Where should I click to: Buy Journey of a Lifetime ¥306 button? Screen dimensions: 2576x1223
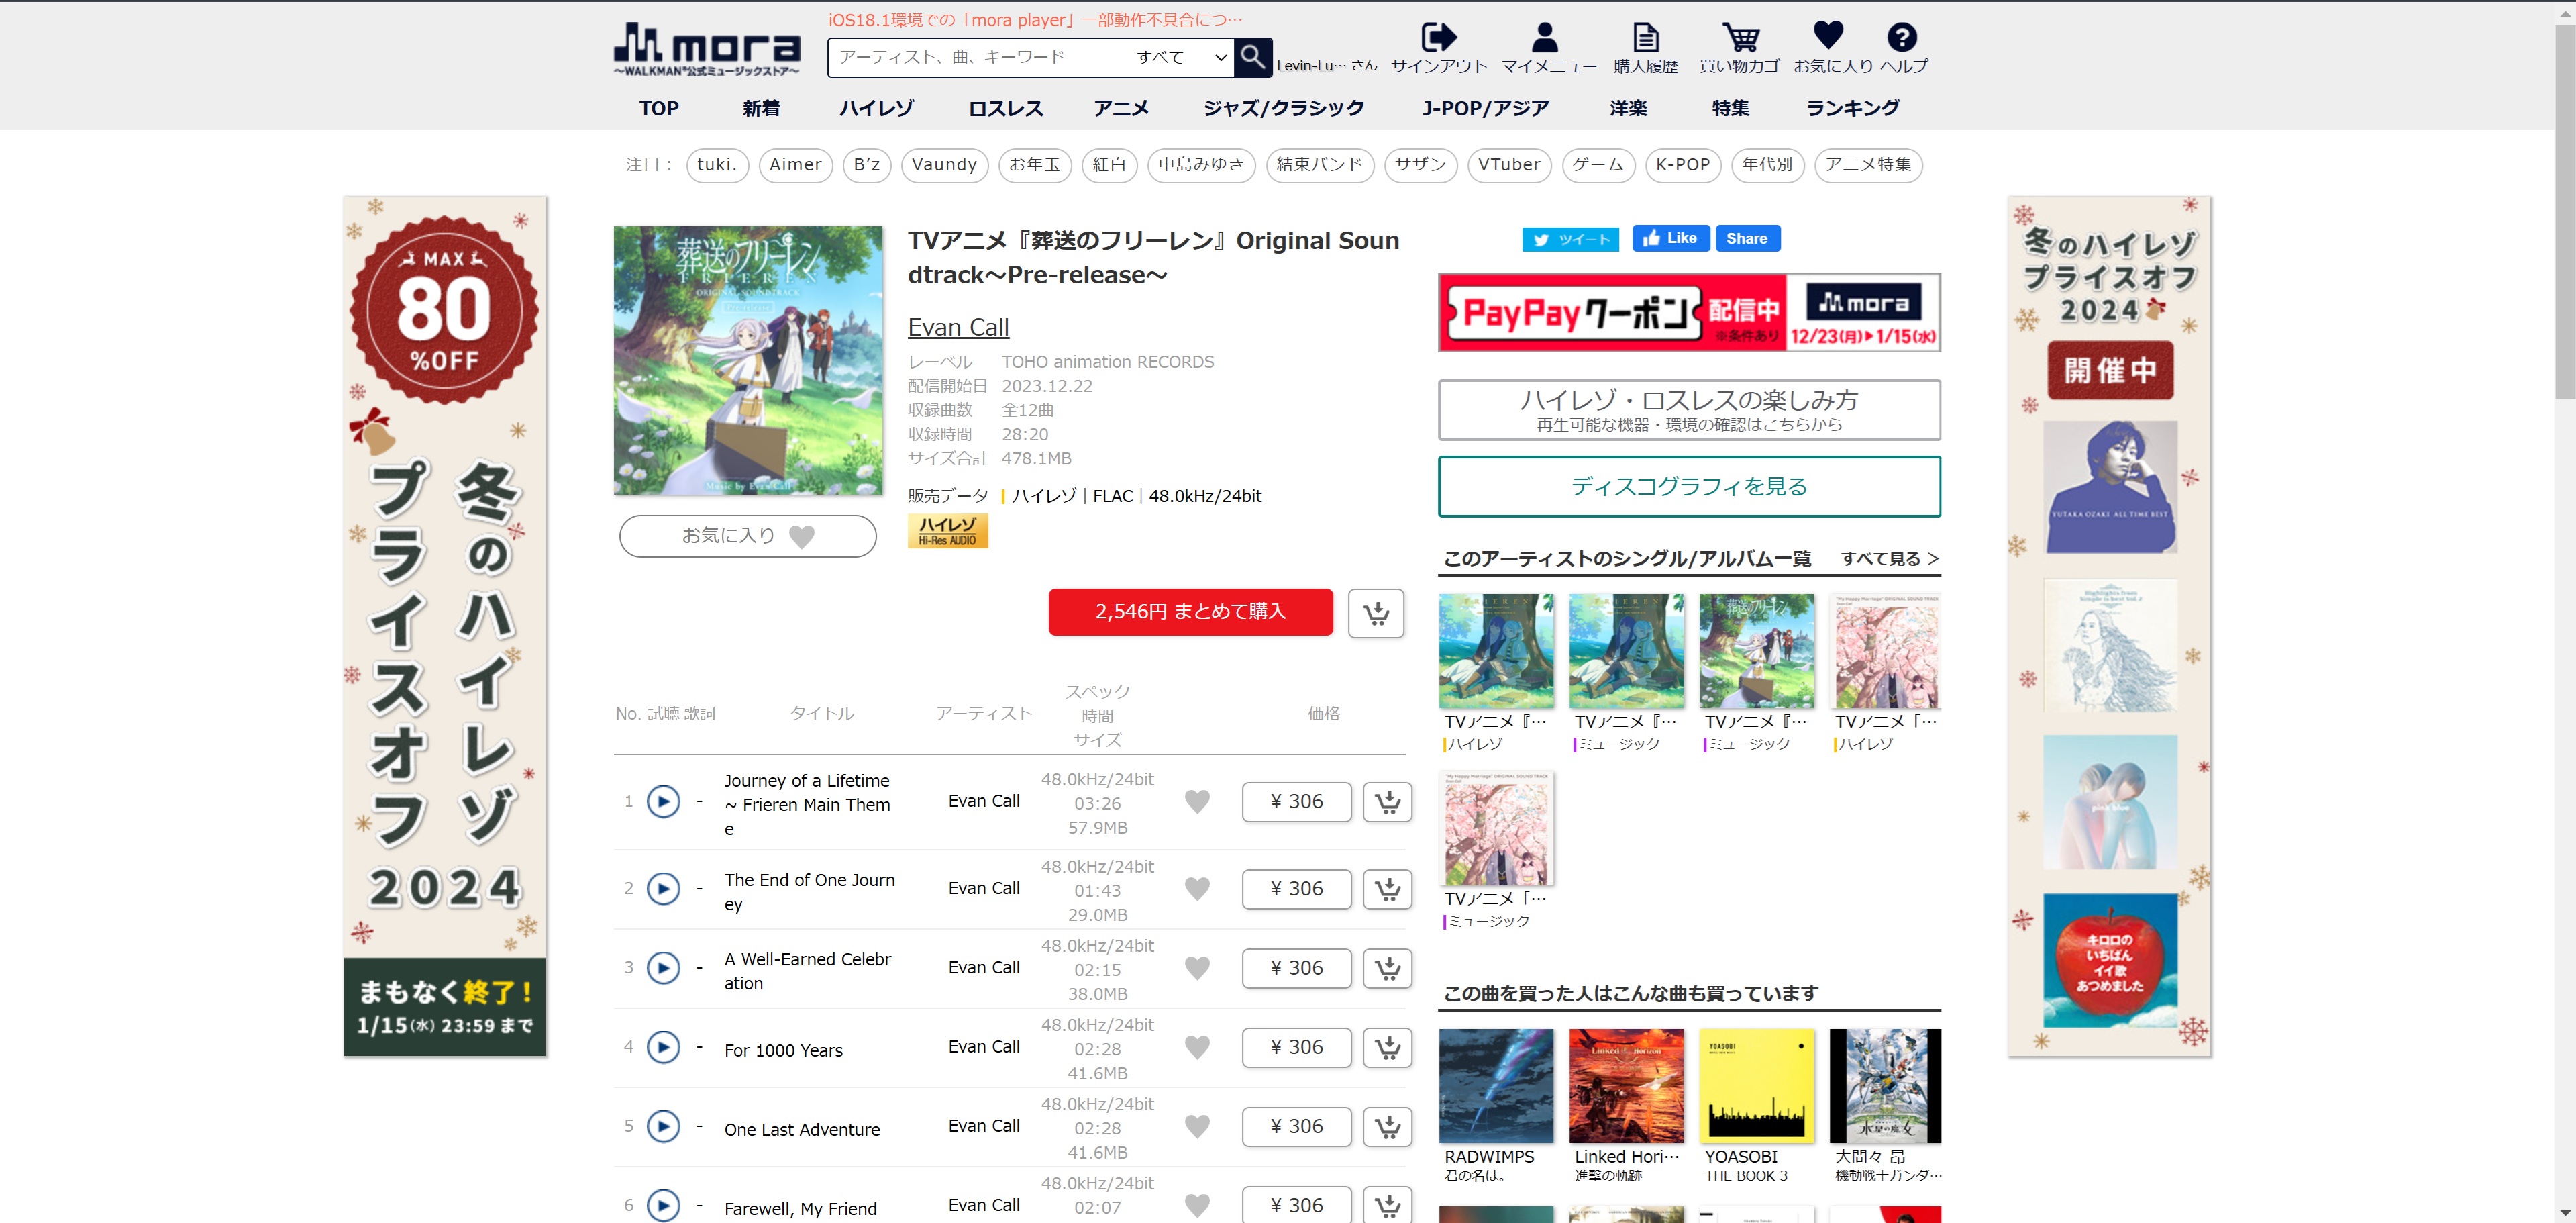tap(1296, 802)
